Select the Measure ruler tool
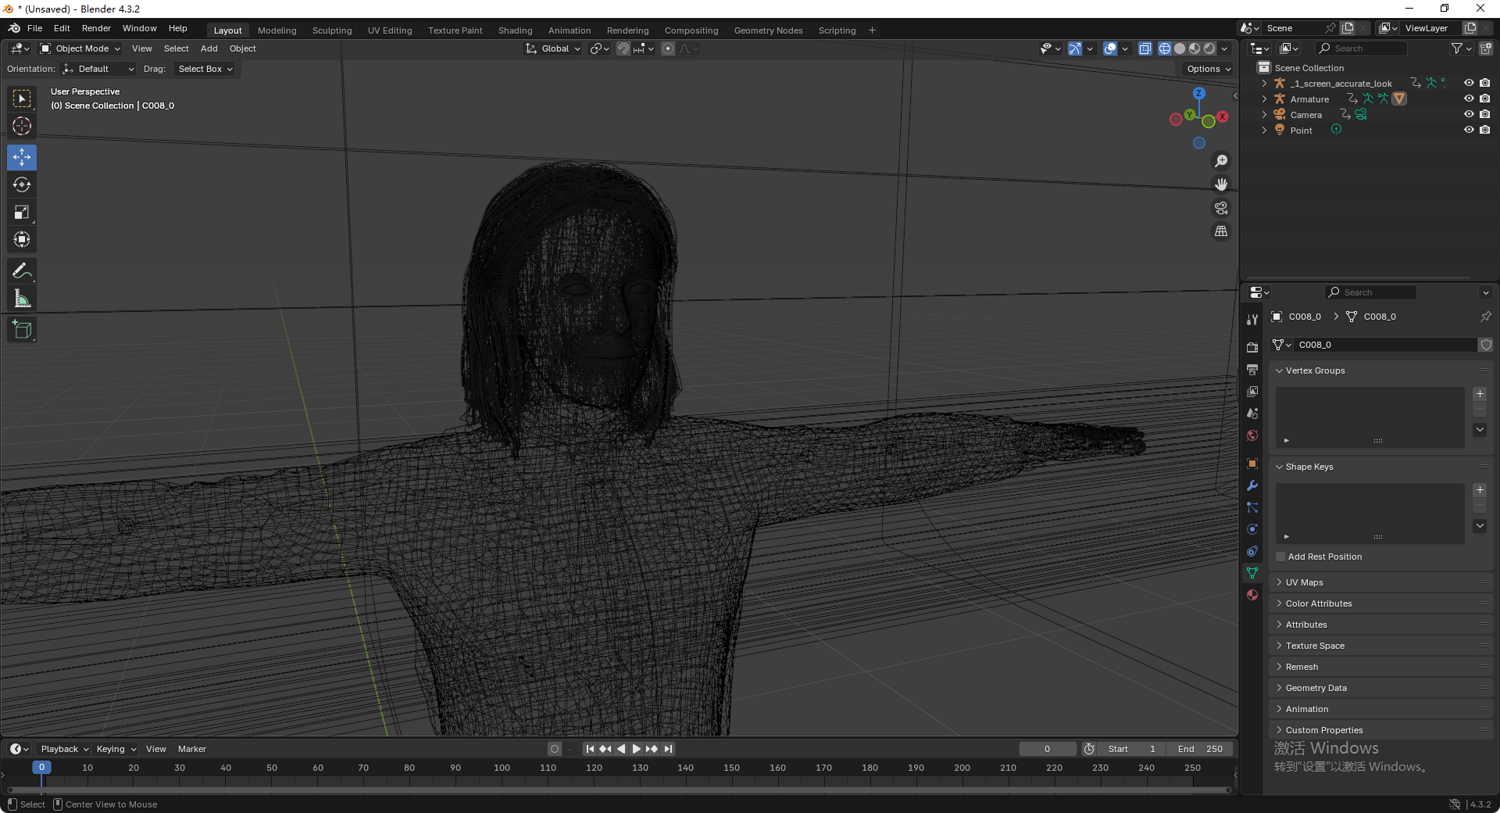Viewport: 1500px width, 813px height. tap(21, 299)
